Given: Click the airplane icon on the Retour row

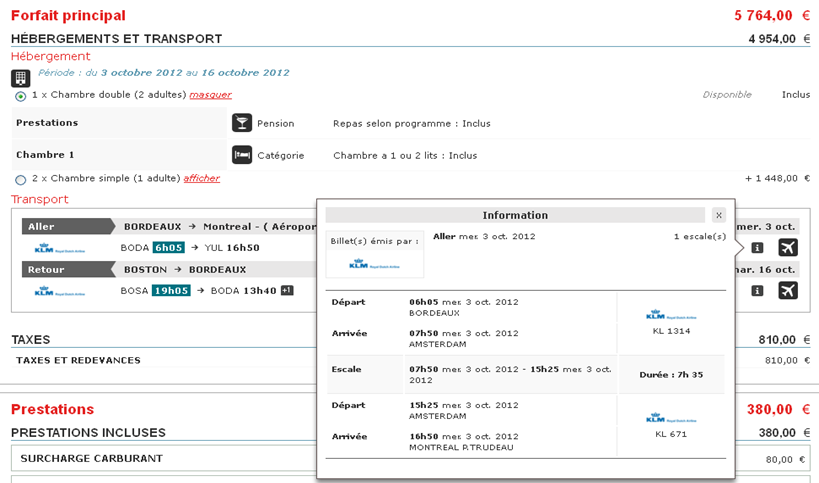Looking at the screenshot, I should 788,290.
